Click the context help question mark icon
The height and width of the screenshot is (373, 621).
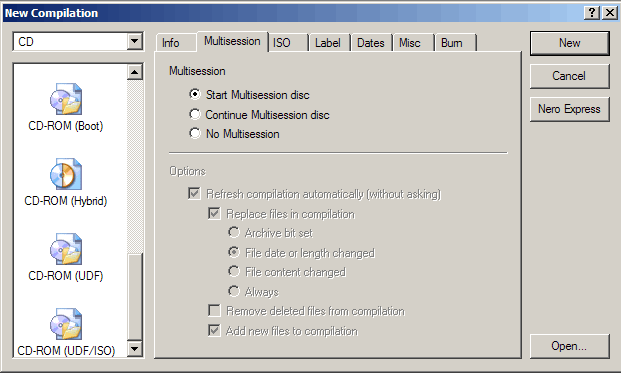click(592, 13)
